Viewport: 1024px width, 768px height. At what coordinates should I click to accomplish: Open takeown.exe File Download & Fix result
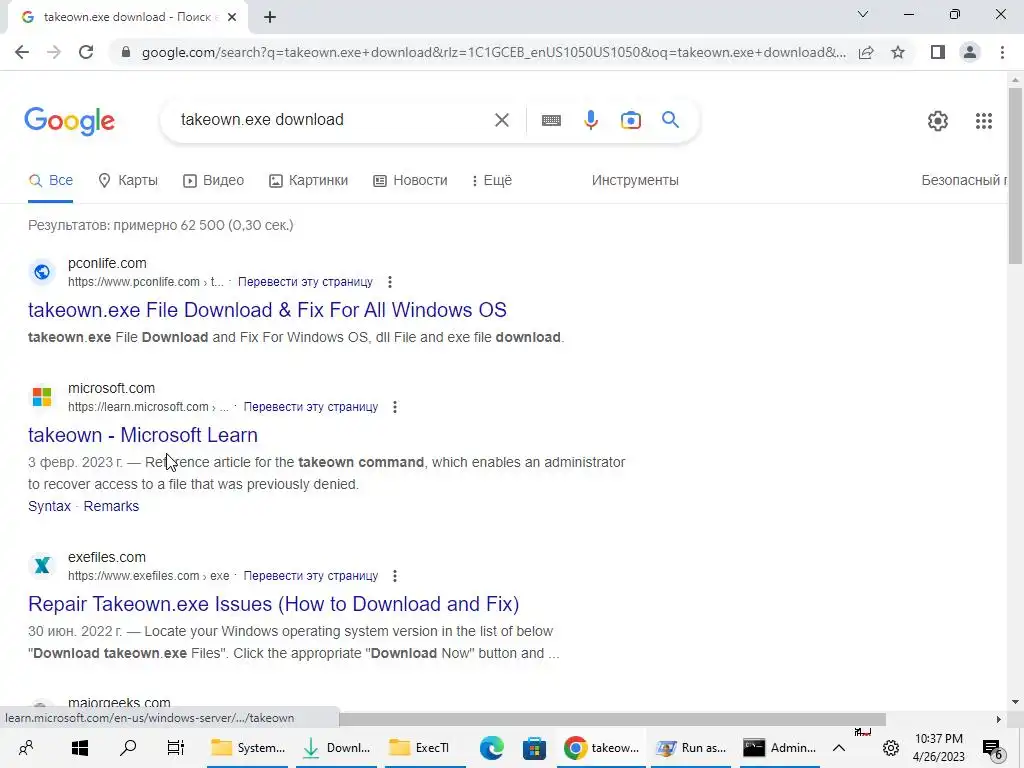[x=267, y=310]
